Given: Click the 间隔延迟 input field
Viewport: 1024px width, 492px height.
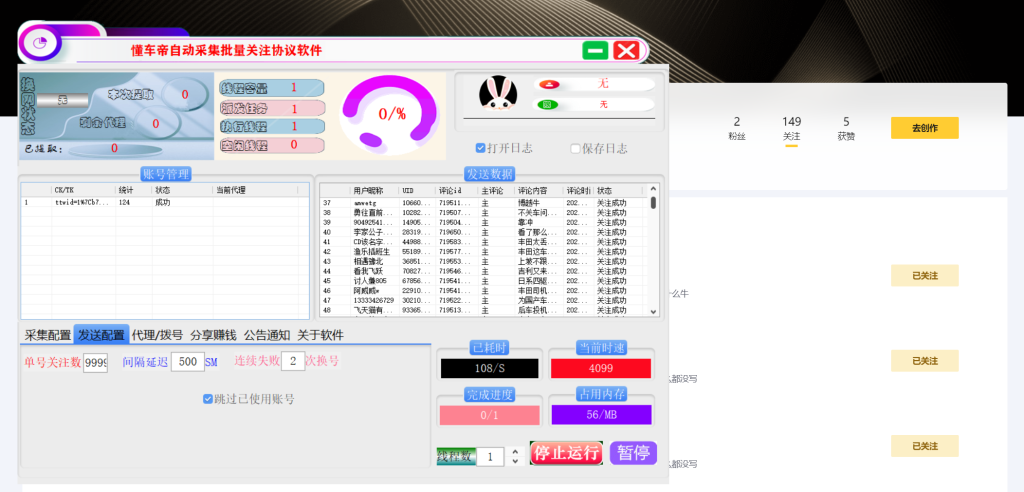Looking at the screenshot, I should (187, 362).
